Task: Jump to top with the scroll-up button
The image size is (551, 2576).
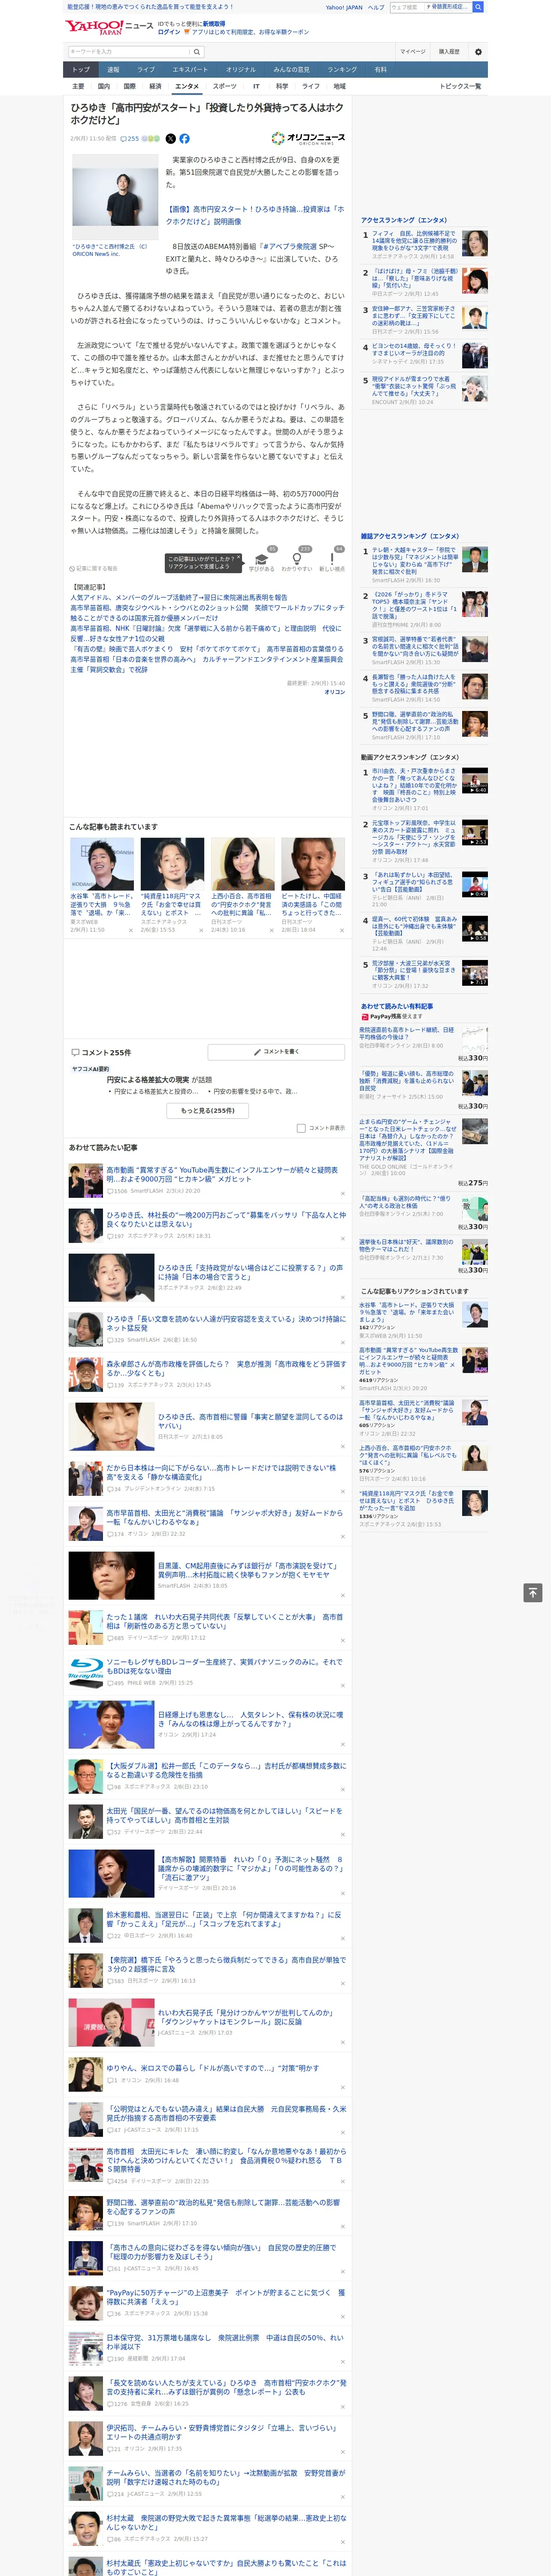Action: click(533, 1593)
